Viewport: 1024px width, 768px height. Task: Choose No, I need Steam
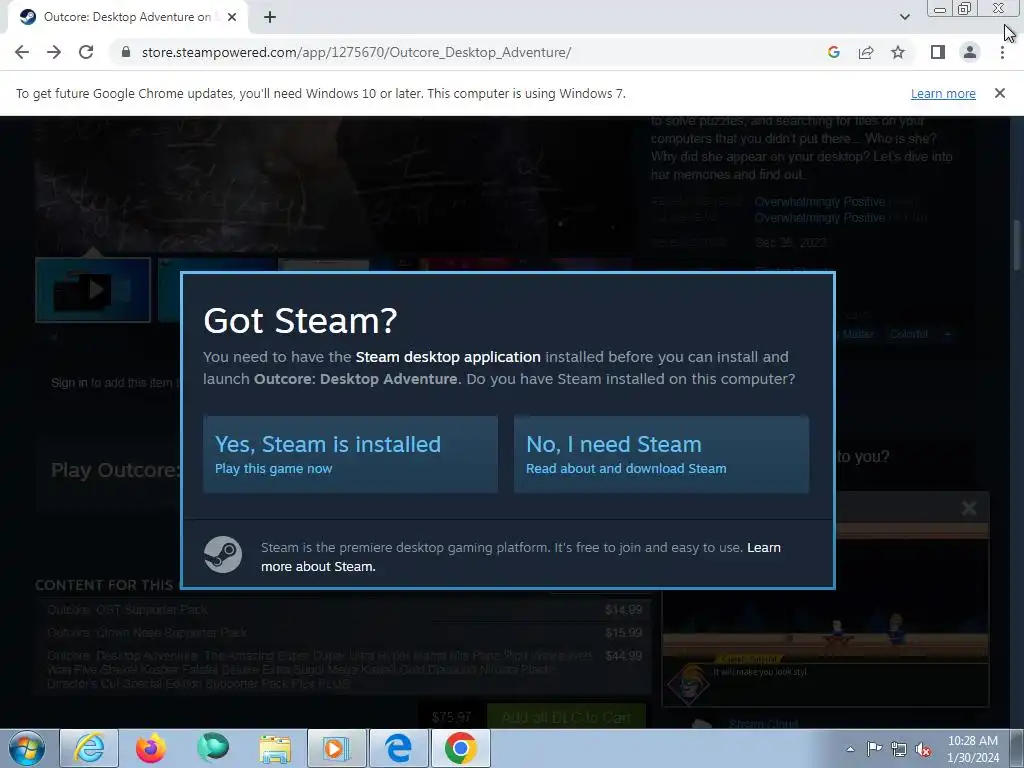click(661, 455)
